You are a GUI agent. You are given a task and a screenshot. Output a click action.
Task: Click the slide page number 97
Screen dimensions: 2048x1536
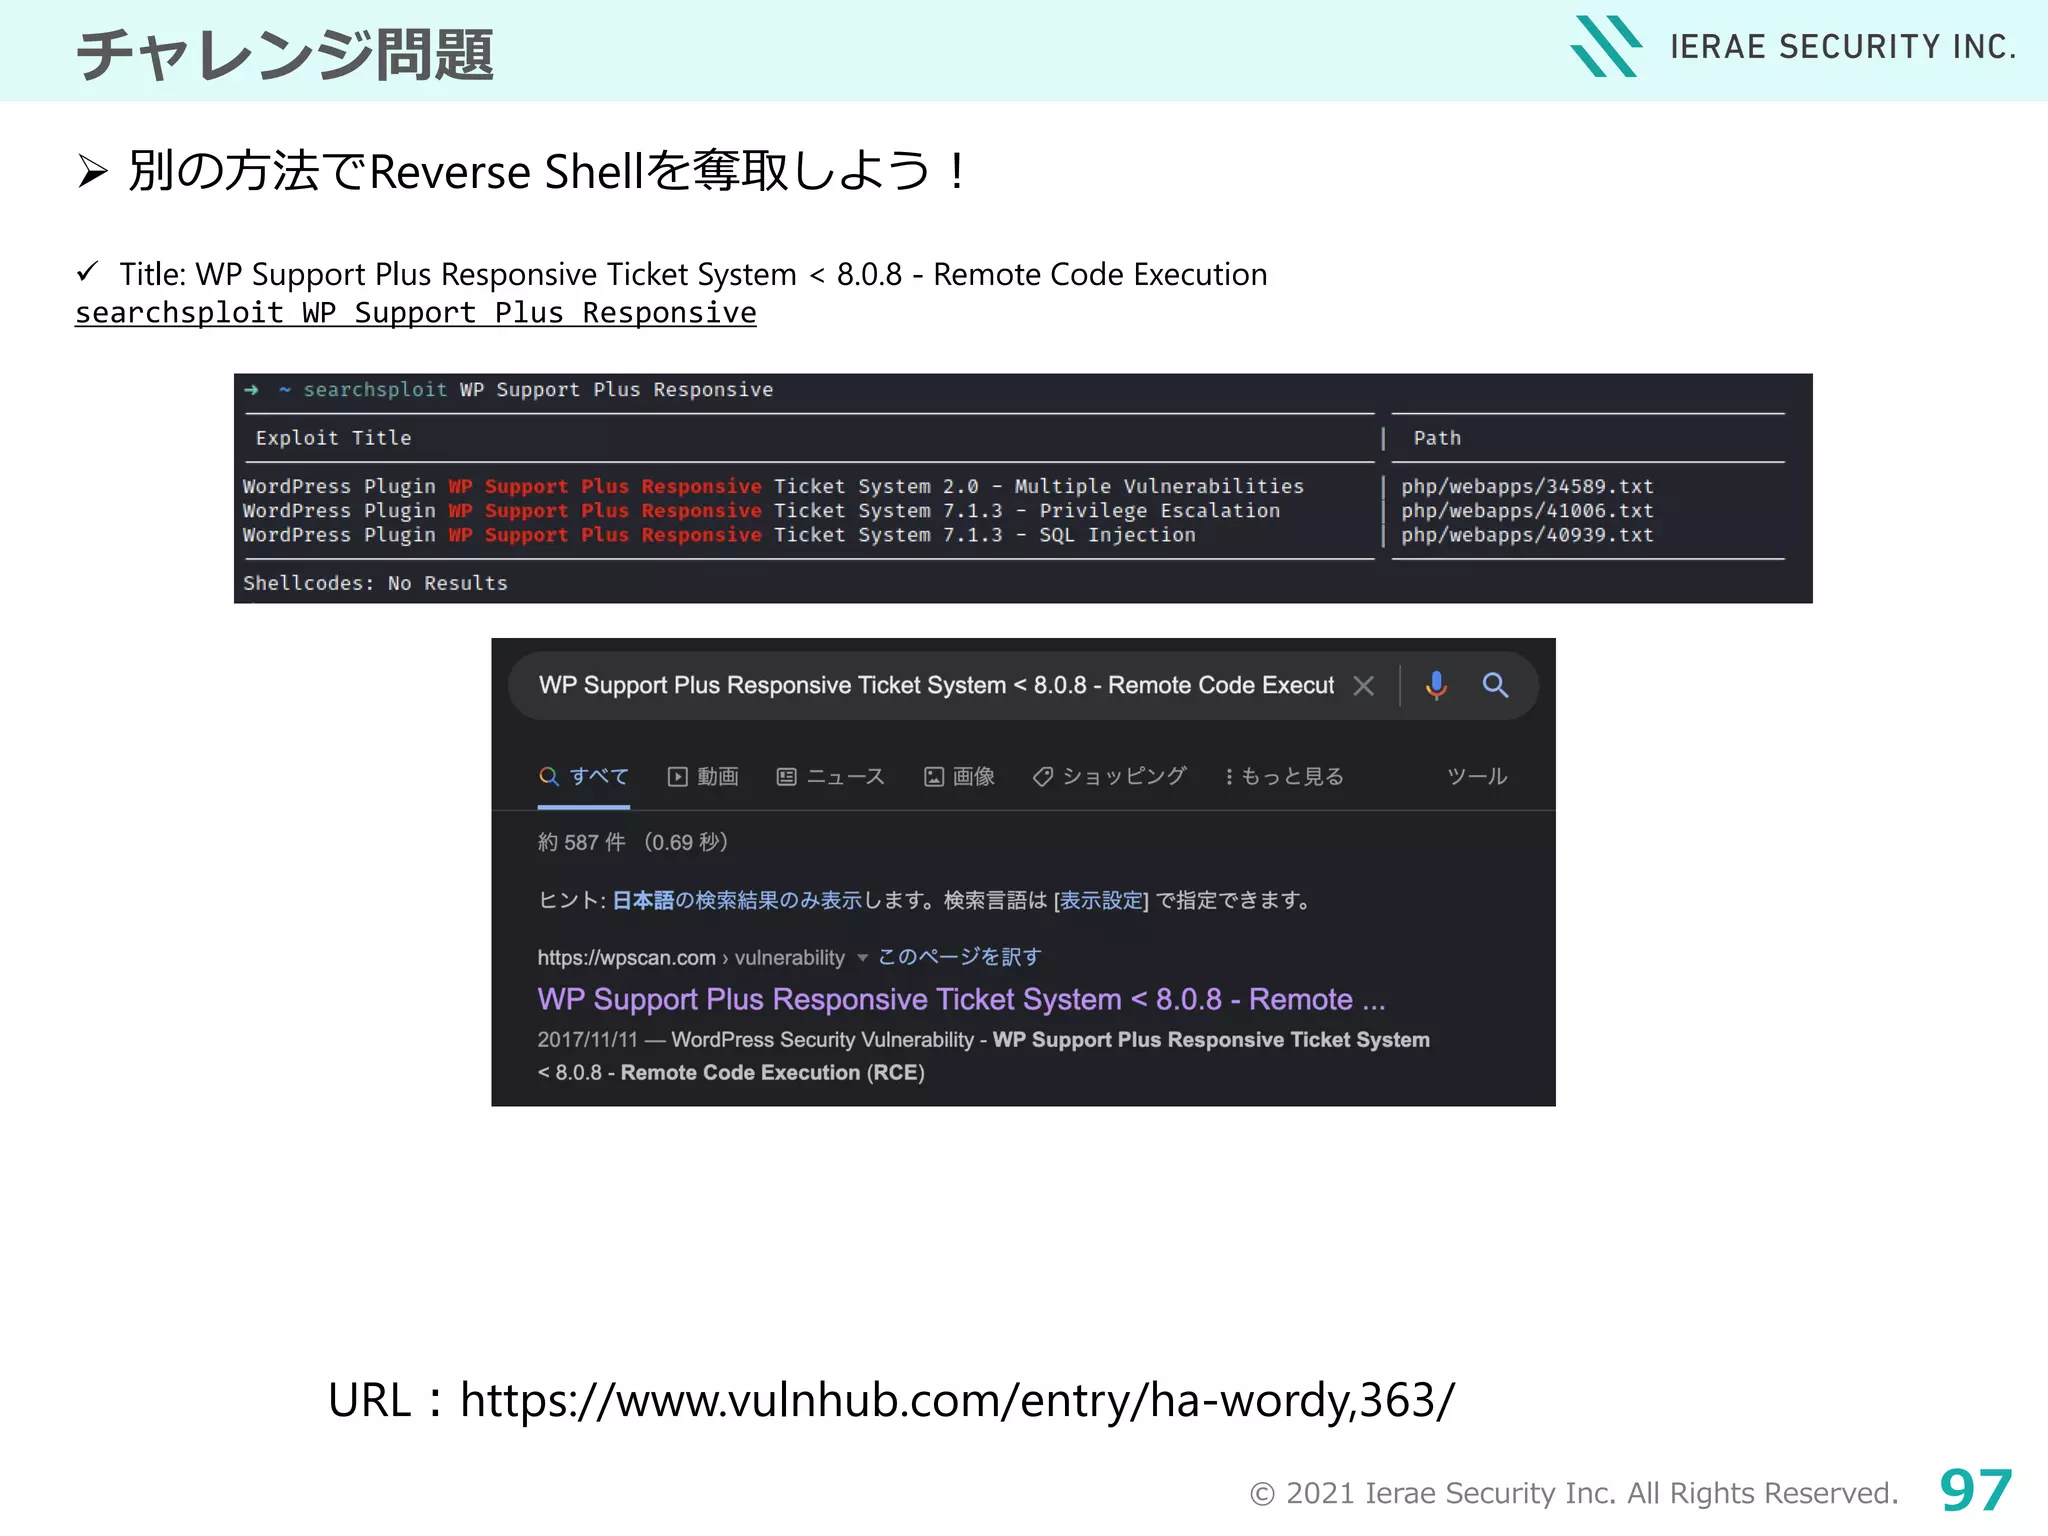click(1976, 1491)
